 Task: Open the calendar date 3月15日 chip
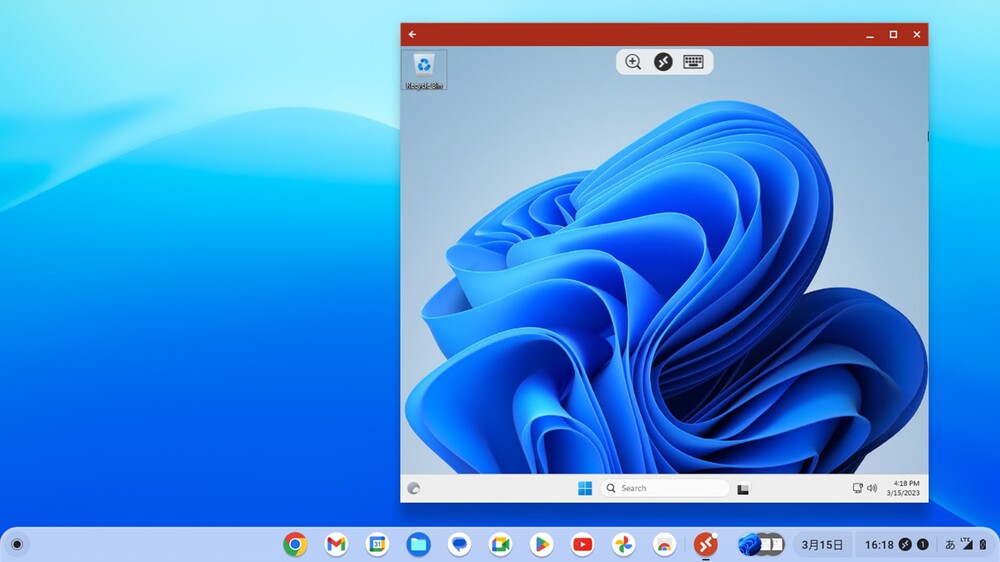[823, 545]
